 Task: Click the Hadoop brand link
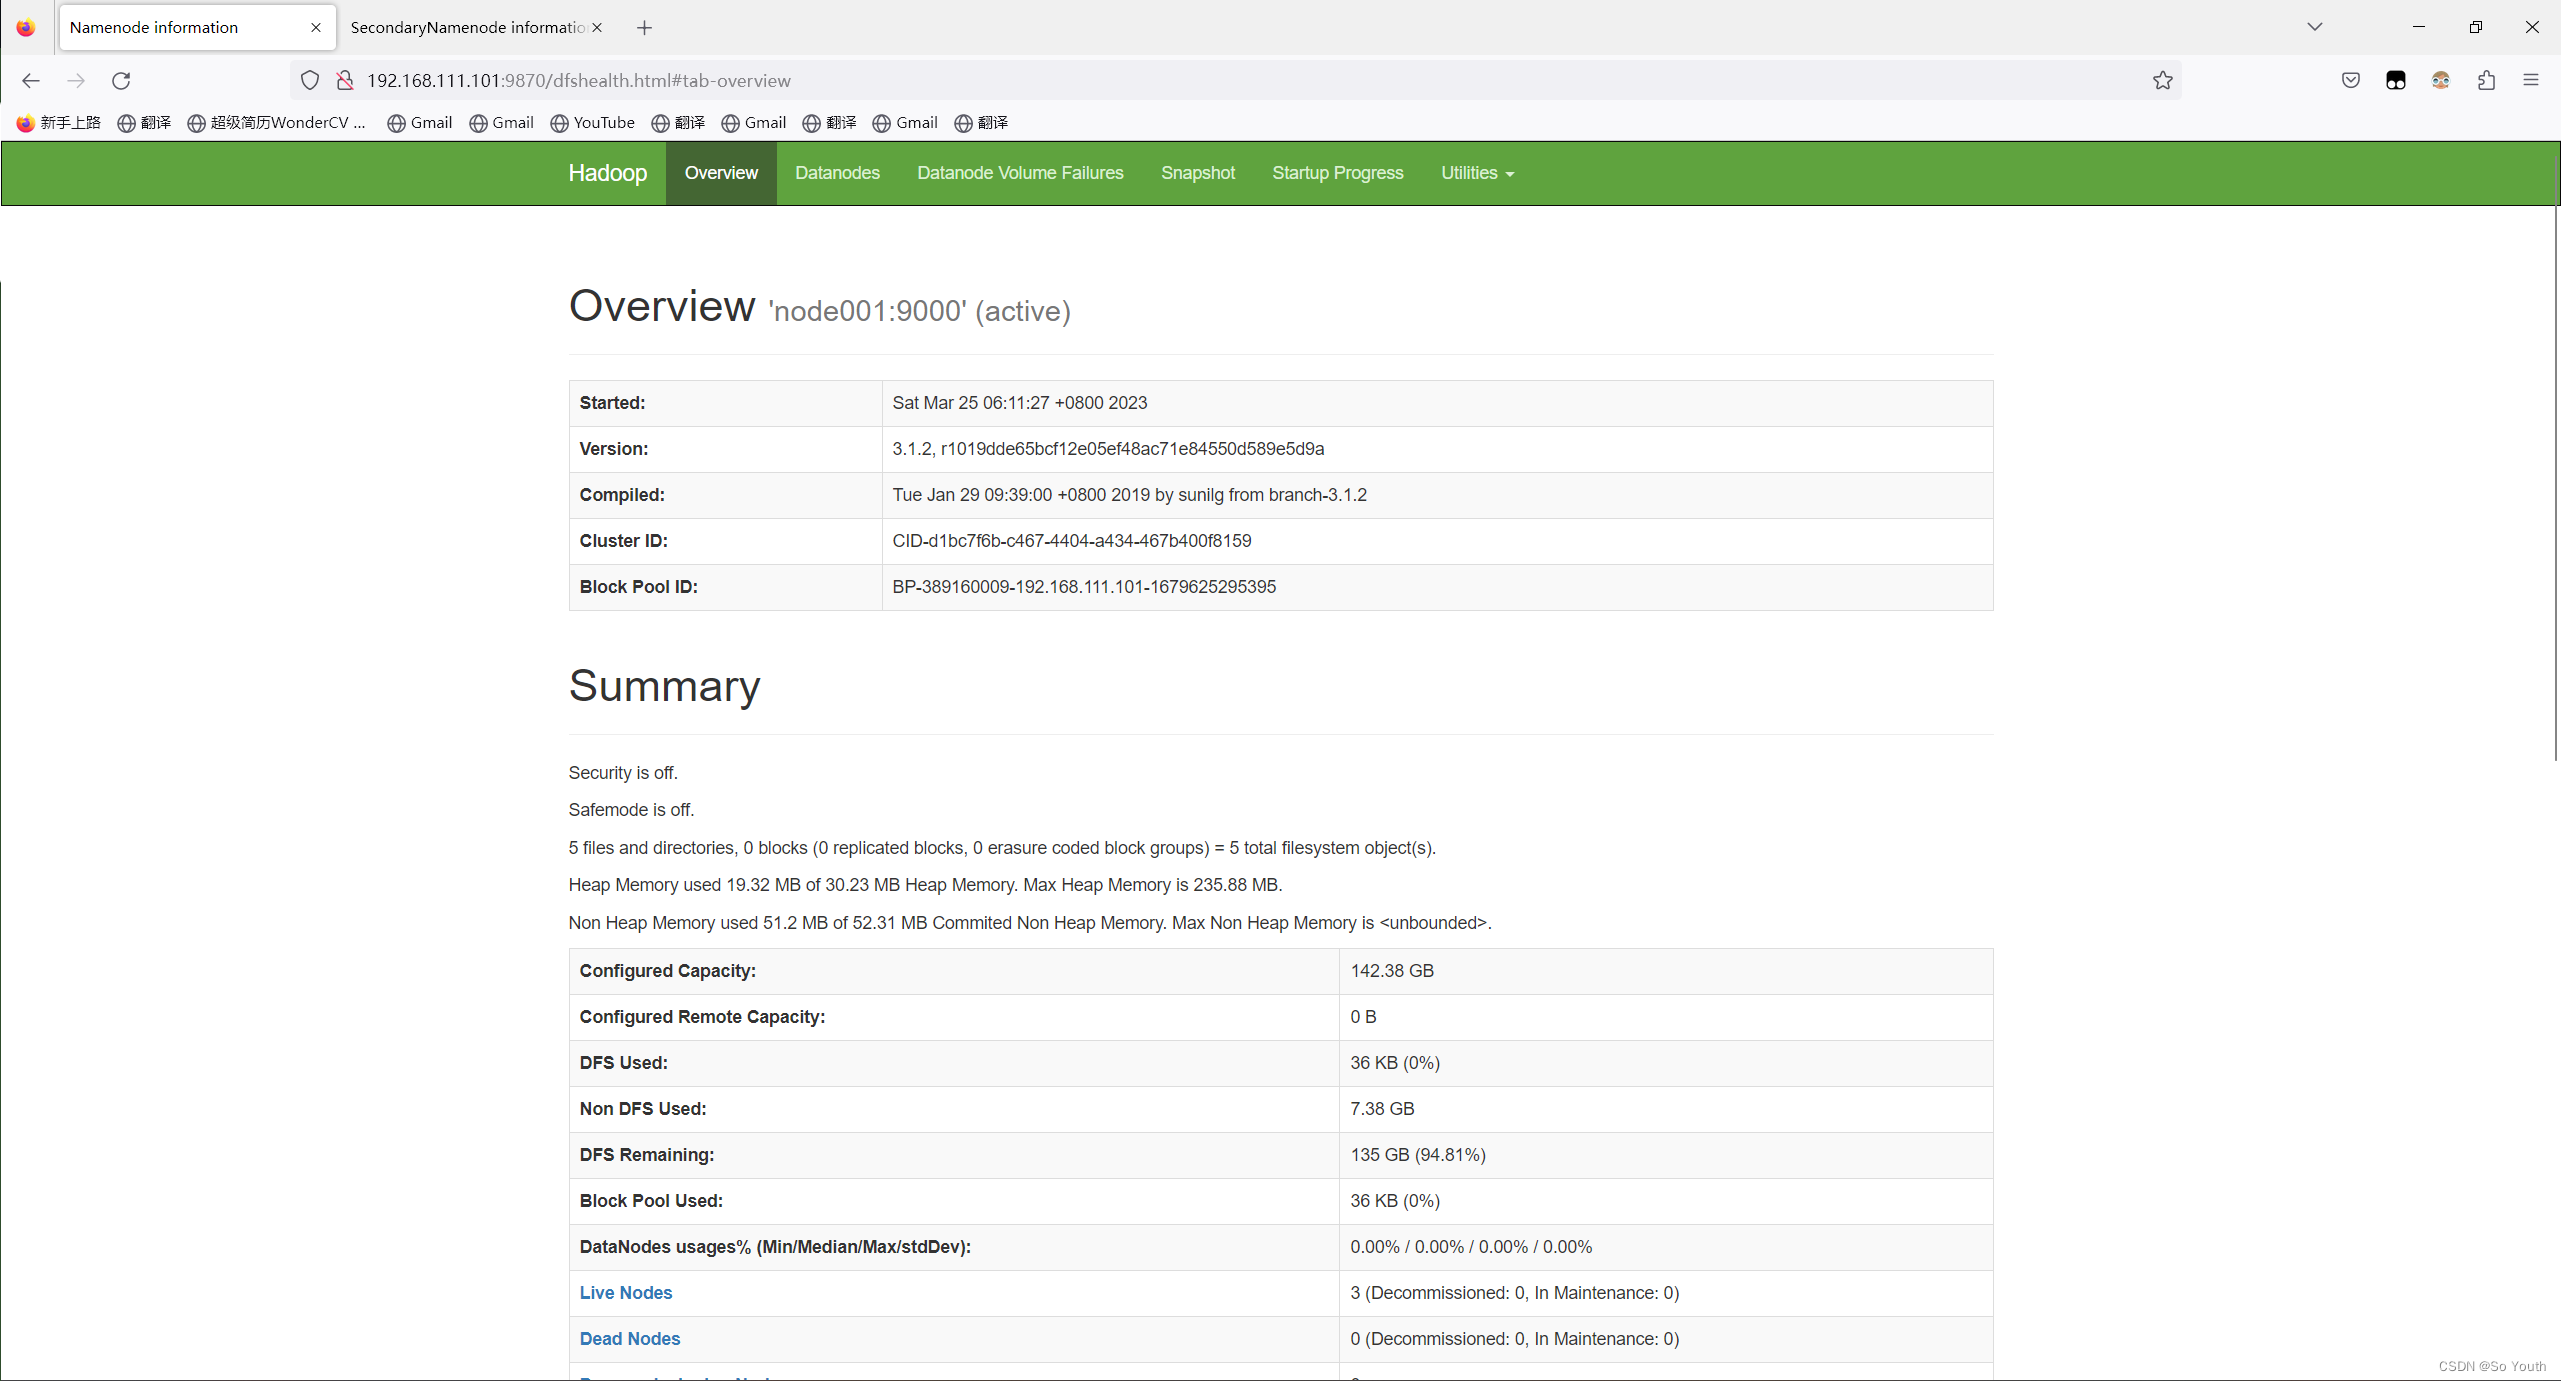(608, 174)
